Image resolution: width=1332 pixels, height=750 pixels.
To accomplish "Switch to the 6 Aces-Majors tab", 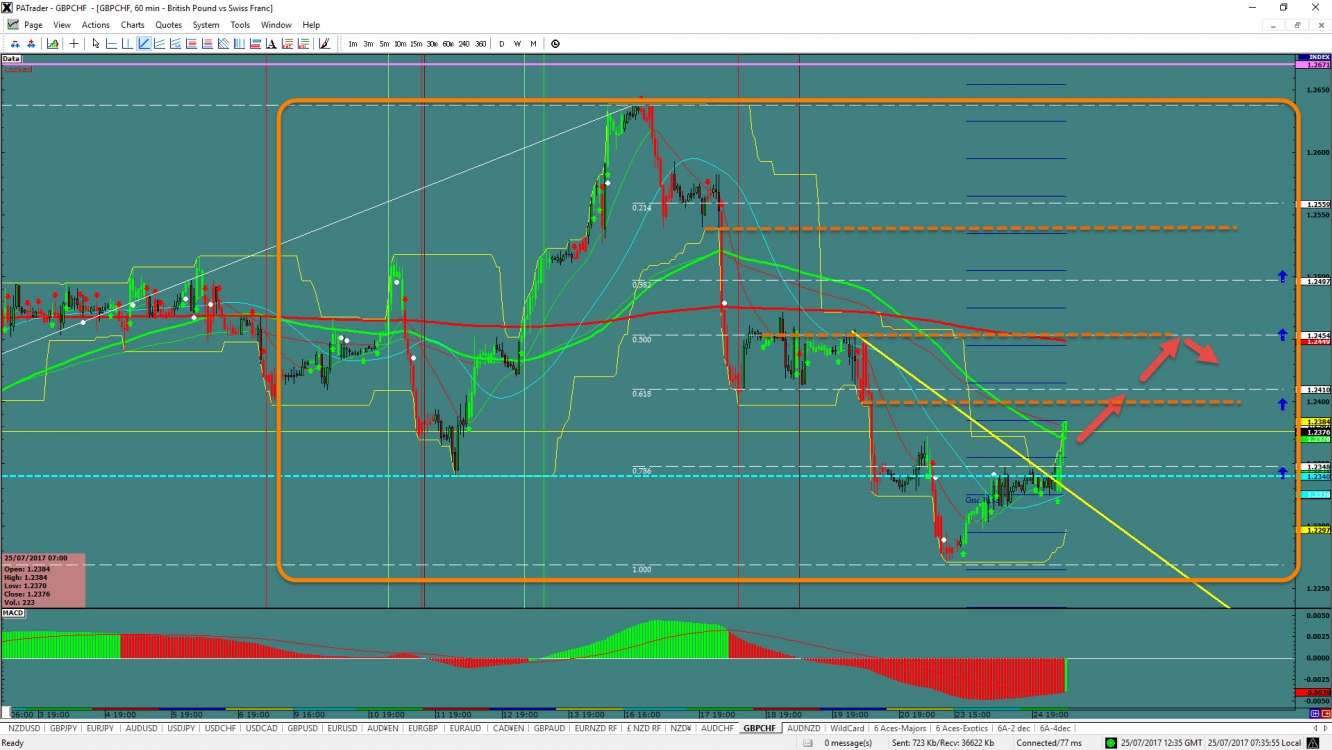I will pos(900,728).
